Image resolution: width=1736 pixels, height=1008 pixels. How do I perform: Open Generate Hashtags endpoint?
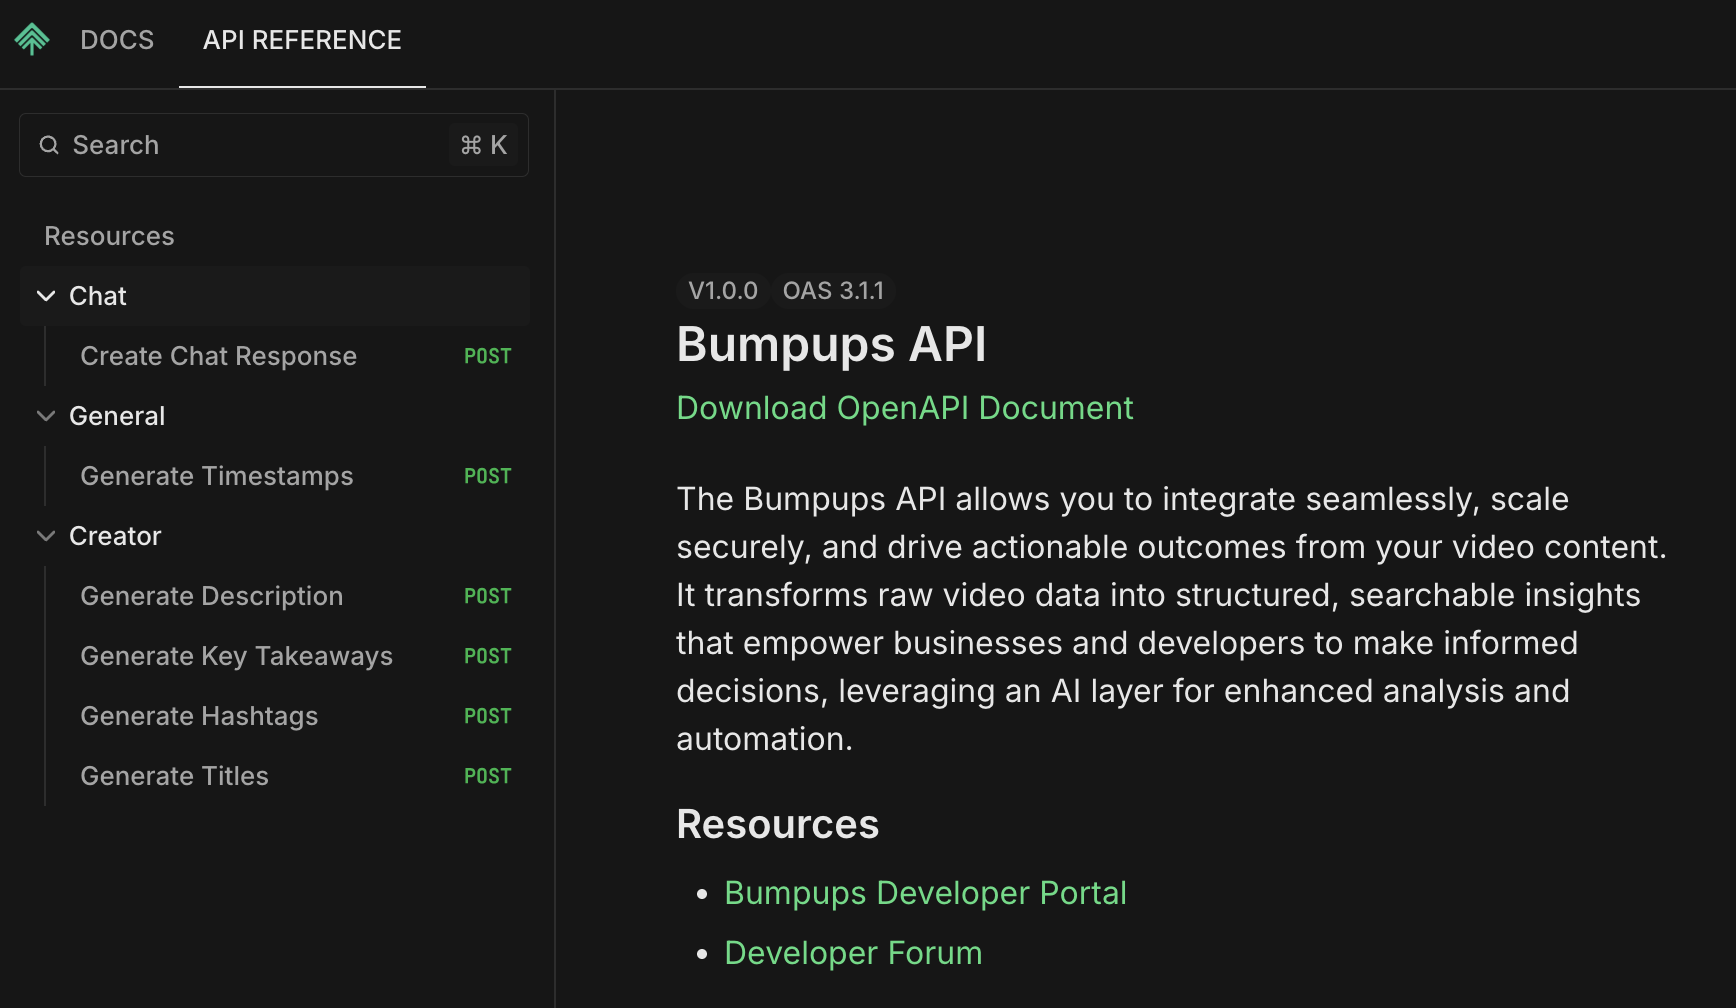tap(200, 716)
